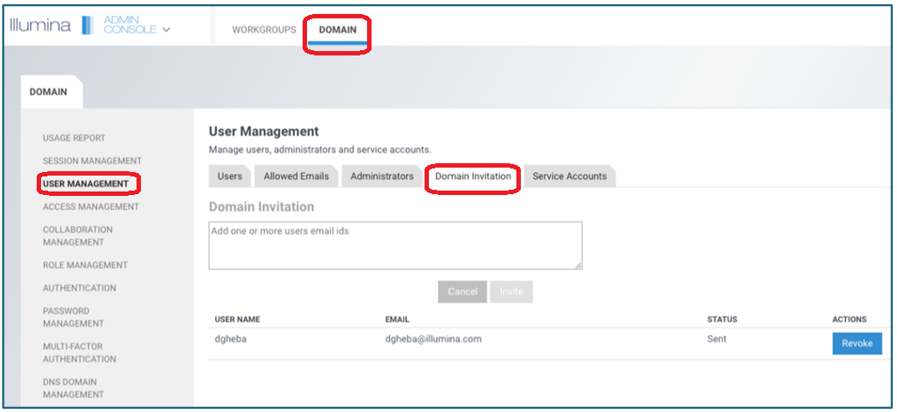Viewport: 897px width, 412px height.
Task: Select the Domain top navigation tab
Action: [337, 30]
